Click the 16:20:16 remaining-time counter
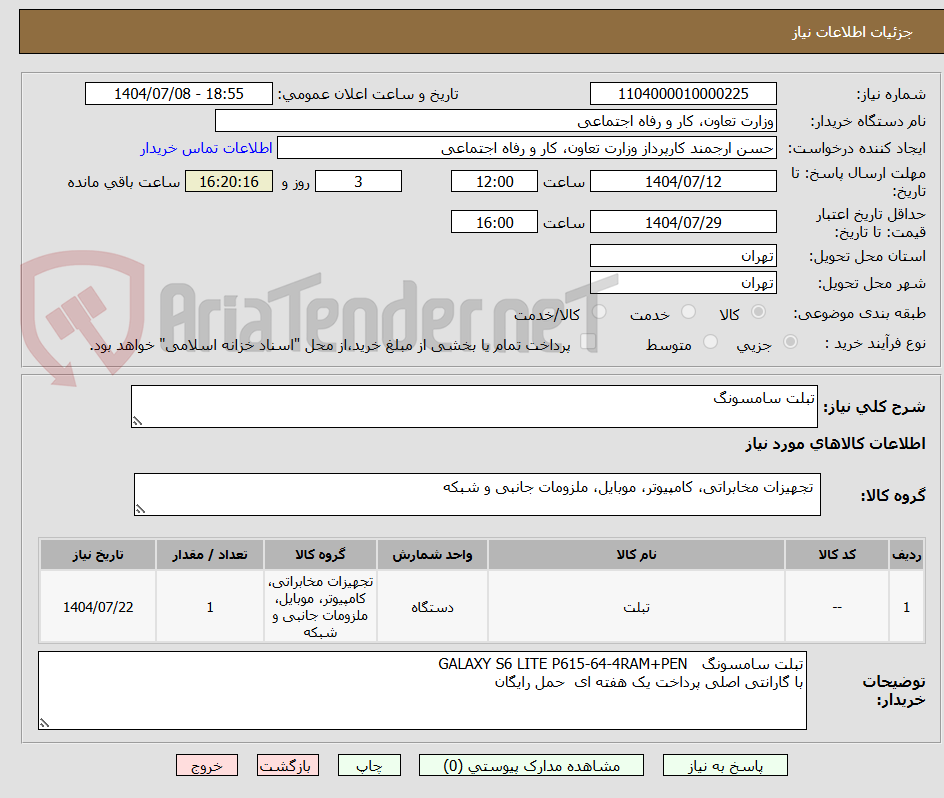This screenshot has width=944, height=798. 228,181
